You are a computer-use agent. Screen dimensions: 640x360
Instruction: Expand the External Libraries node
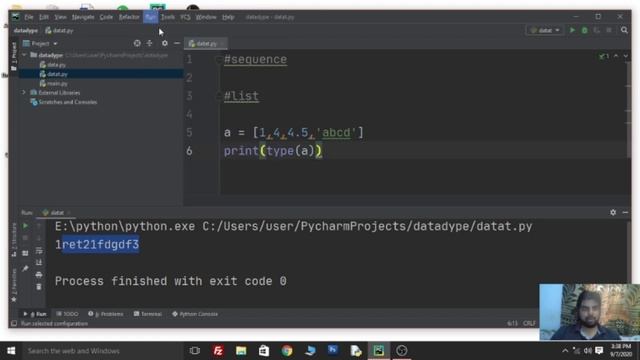tap(24, 93)
